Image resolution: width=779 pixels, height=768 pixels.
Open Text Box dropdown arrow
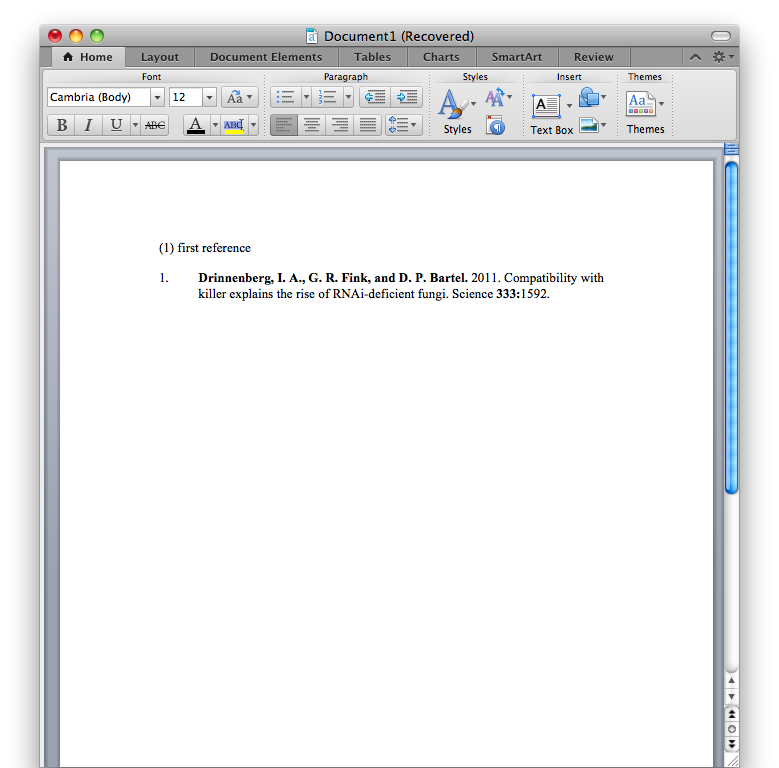pos(569,105)
